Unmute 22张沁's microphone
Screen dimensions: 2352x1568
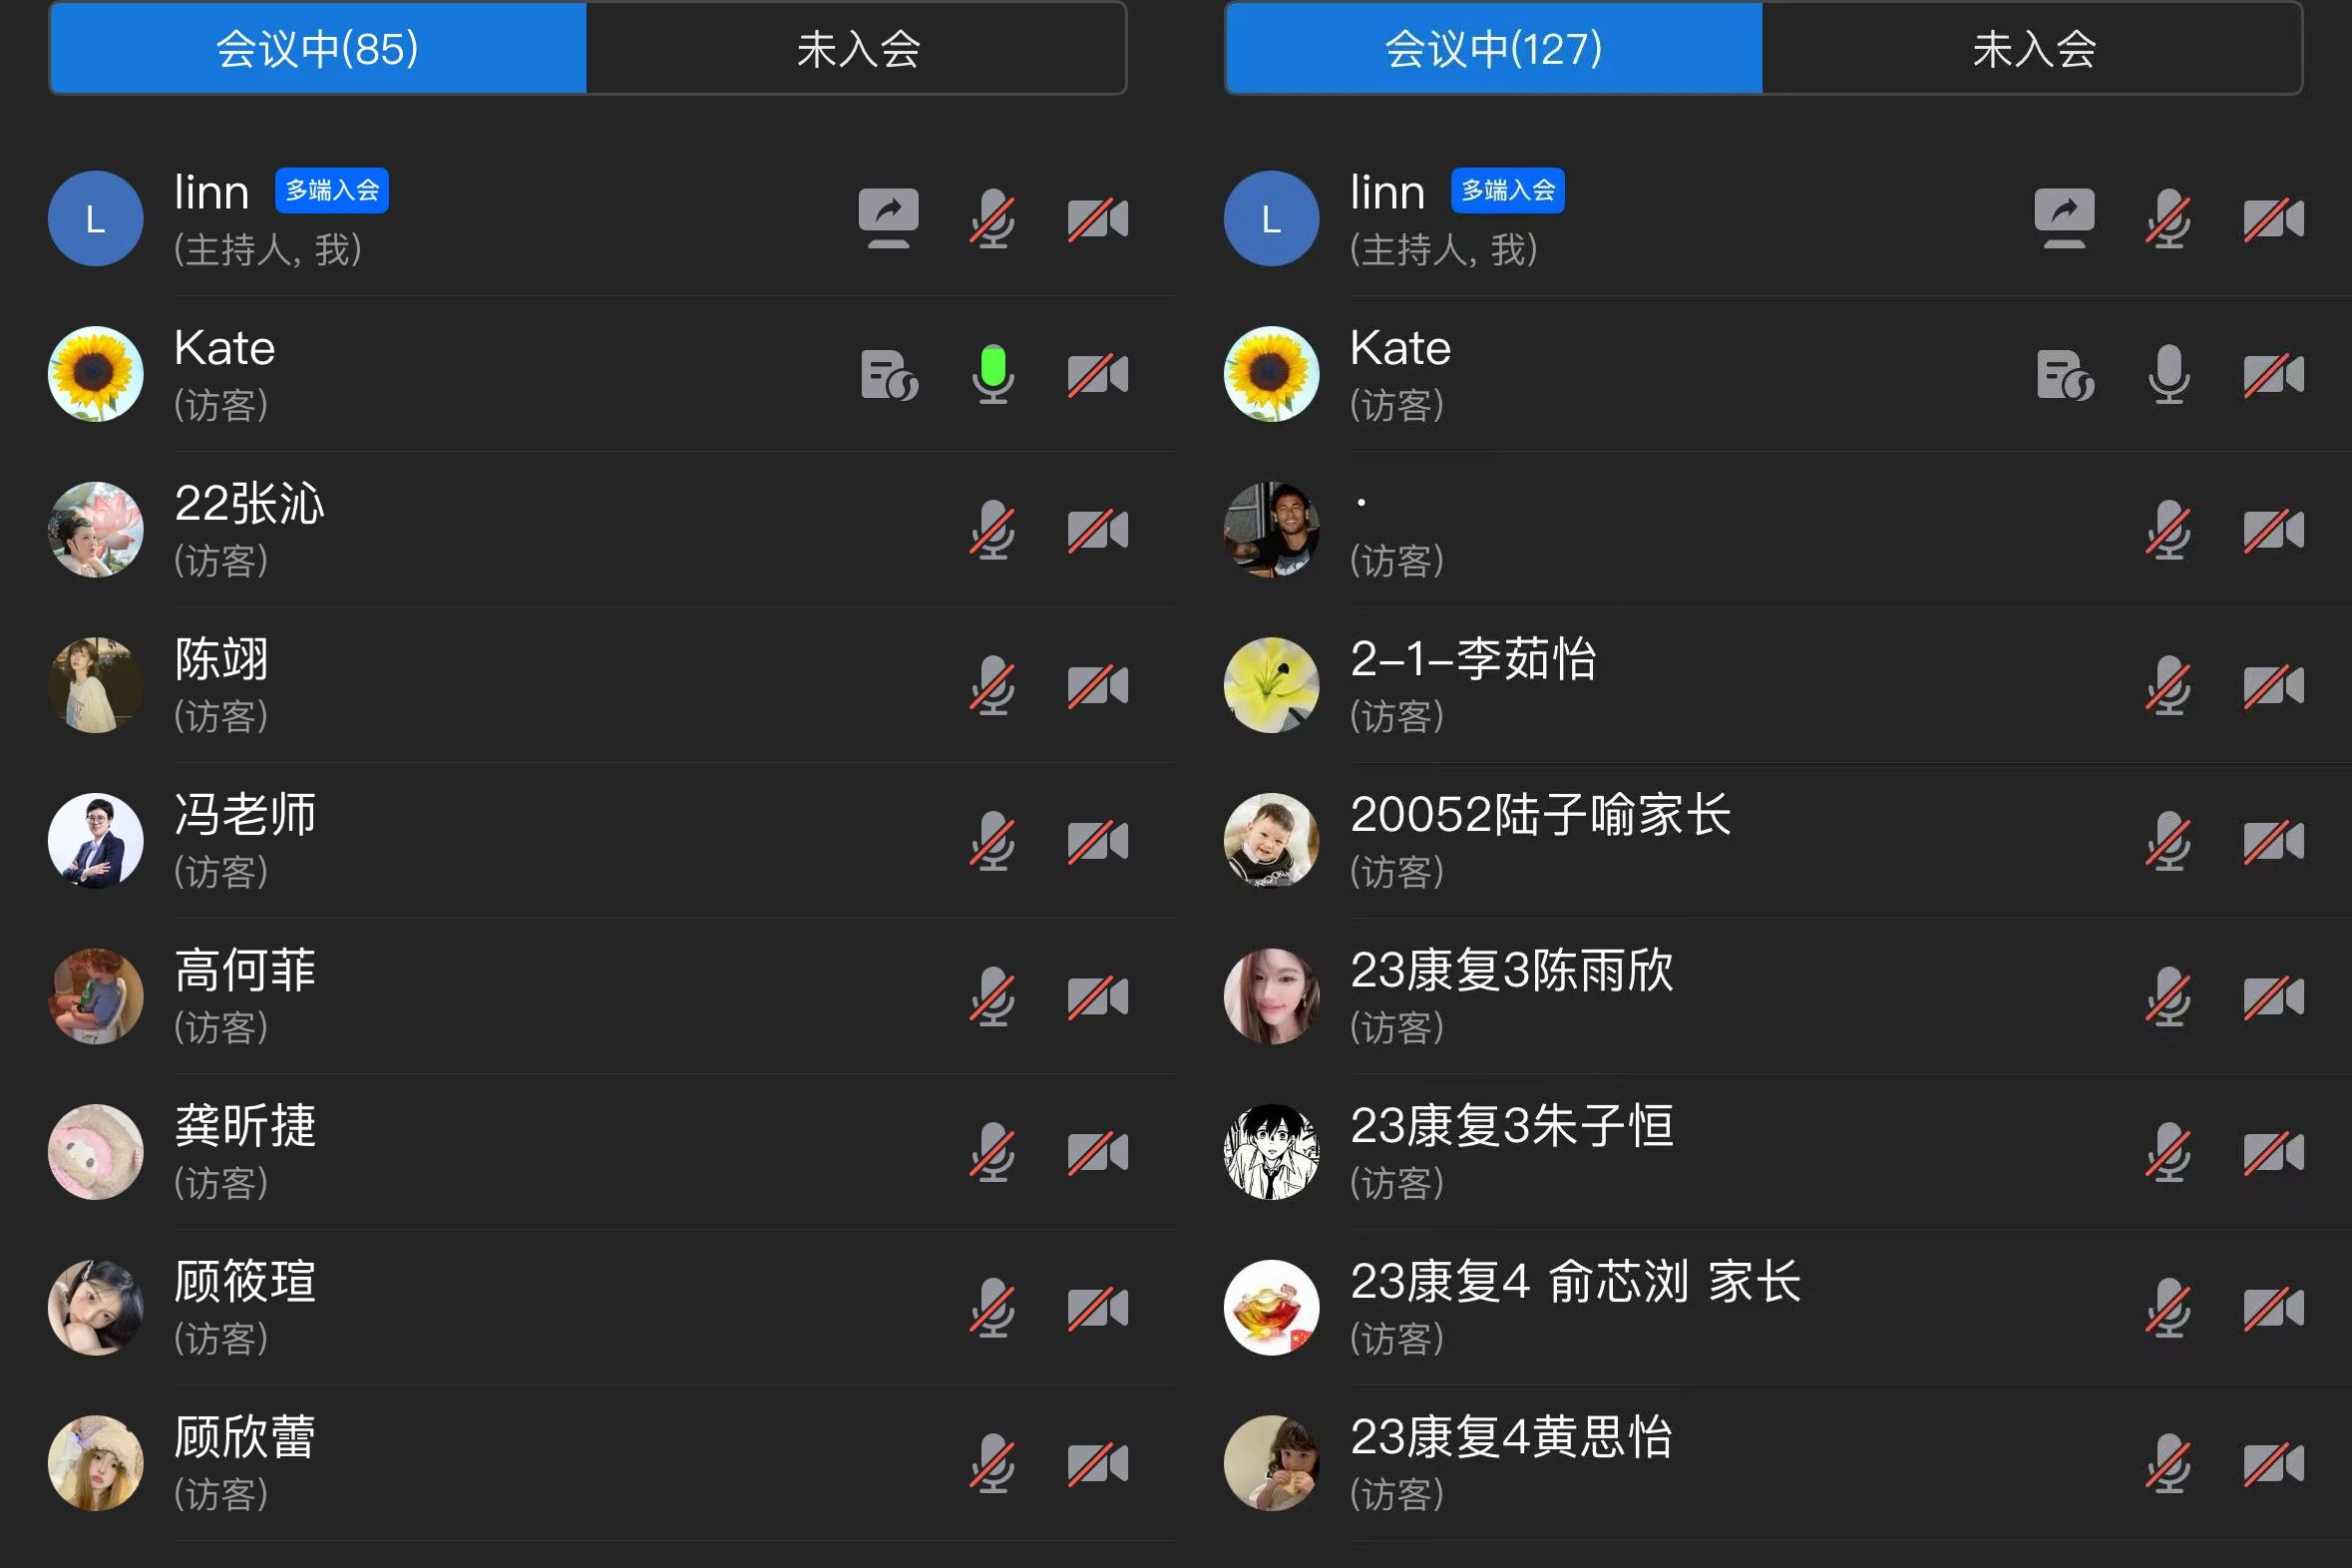[992, 530]
